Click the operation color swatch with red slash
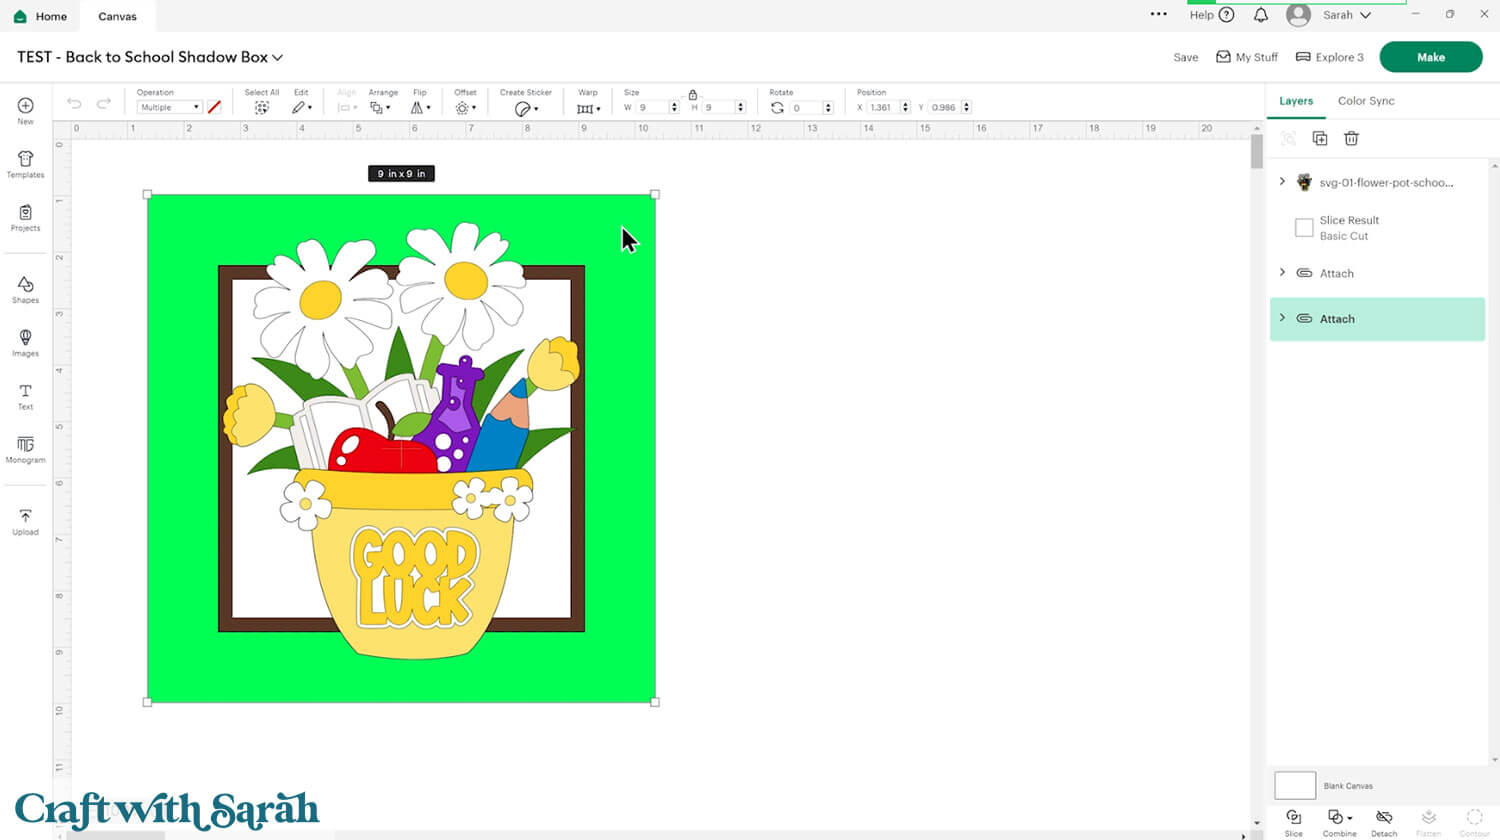The height and width of the screenshot is (840, 1500). pos(214,107)
